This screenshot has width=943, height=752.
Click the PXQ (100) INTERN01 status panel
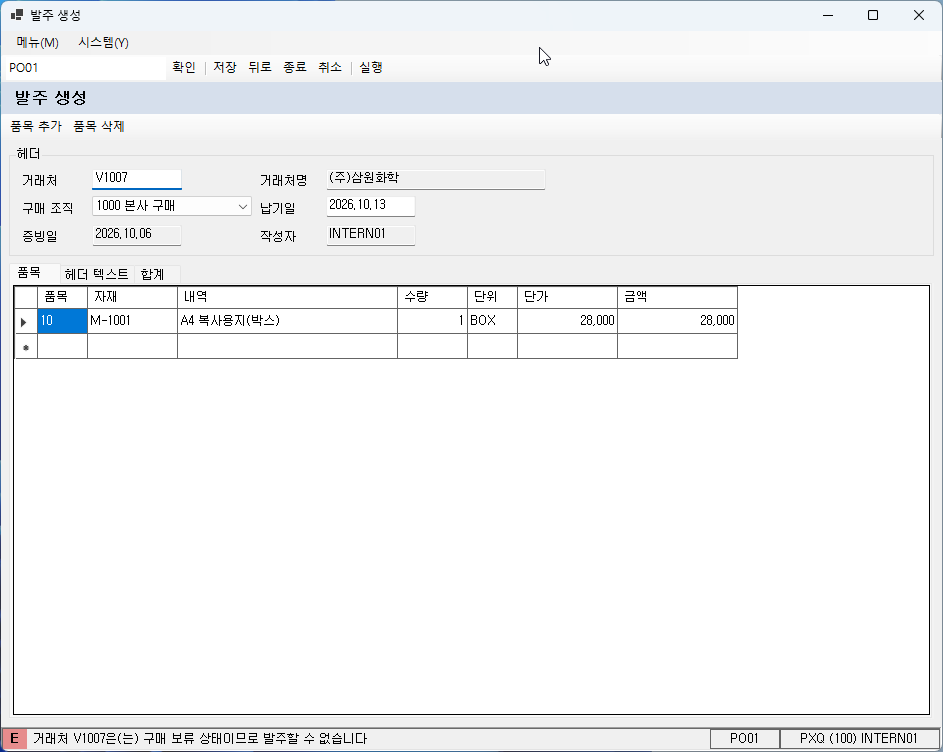click(859, 739)
